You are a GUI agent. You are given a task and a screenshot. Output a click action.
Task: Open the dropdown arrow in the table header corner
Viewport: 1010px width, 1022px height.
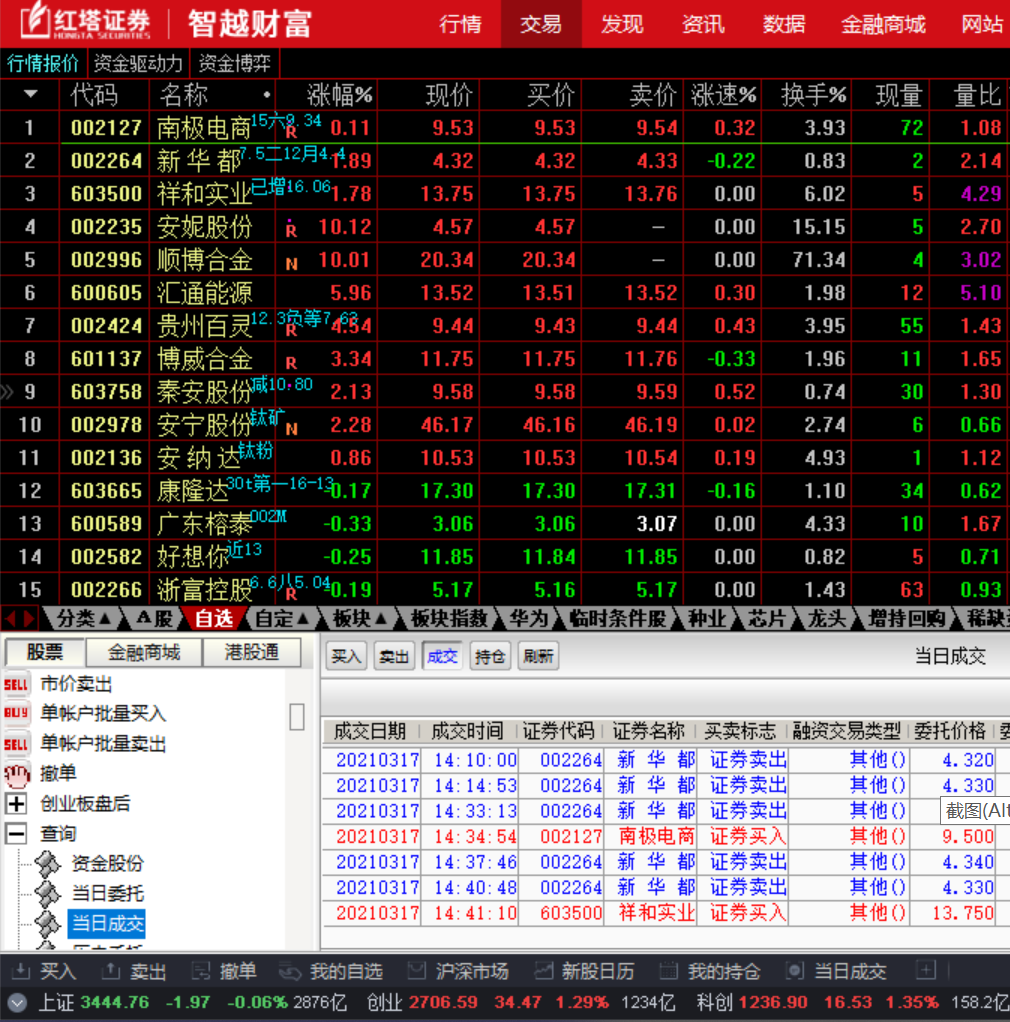click(x=30, y=95)
